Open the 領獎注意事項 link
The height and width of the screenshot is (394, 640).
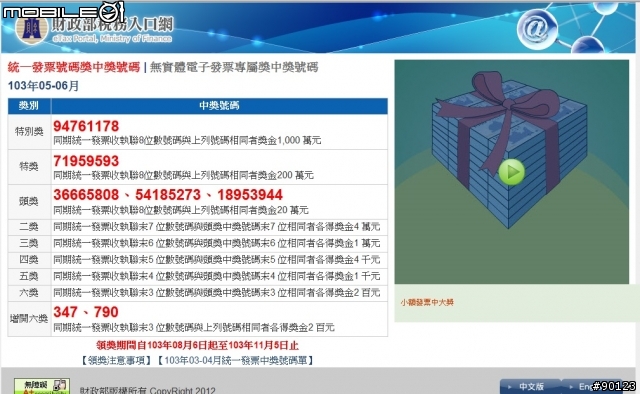(116, 360)
